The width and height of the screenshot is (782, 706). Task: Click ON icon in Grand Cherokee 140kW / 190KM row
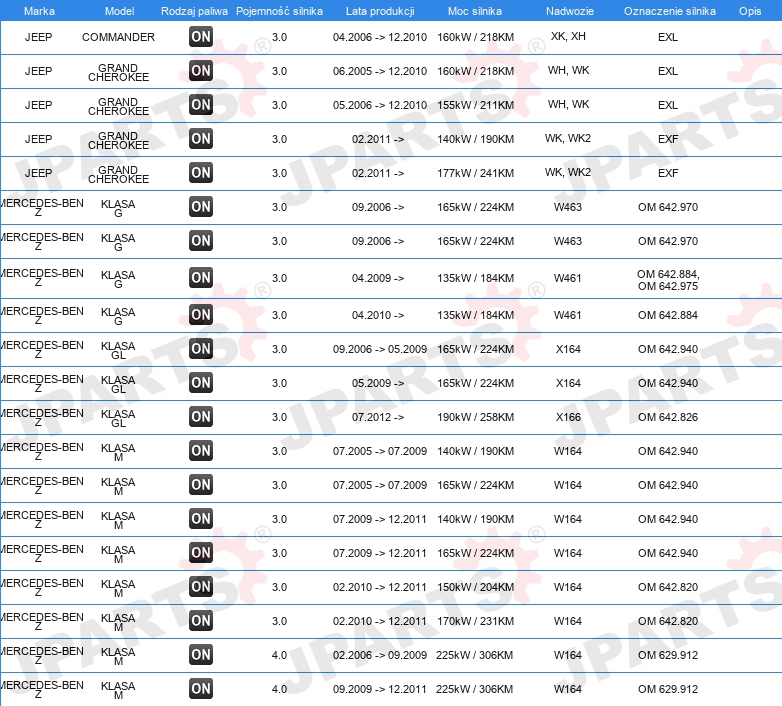[201, 138]
